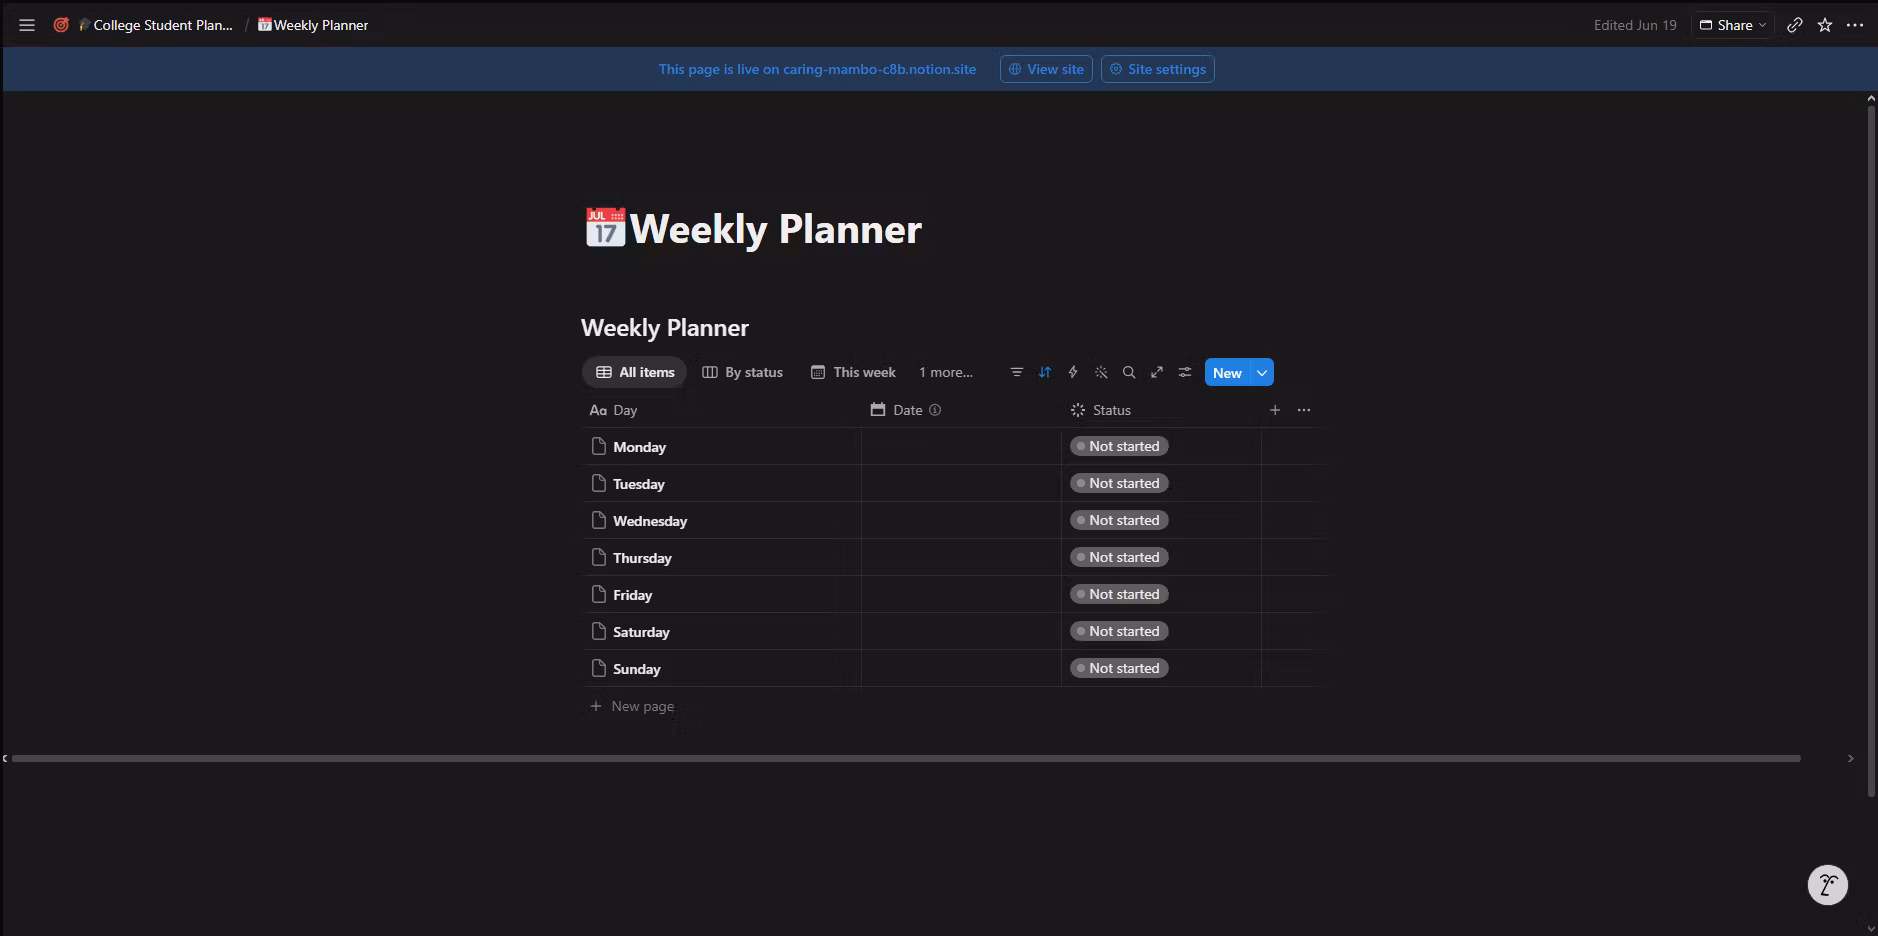Change Friday's Not started status

[x=1119, y=594]
